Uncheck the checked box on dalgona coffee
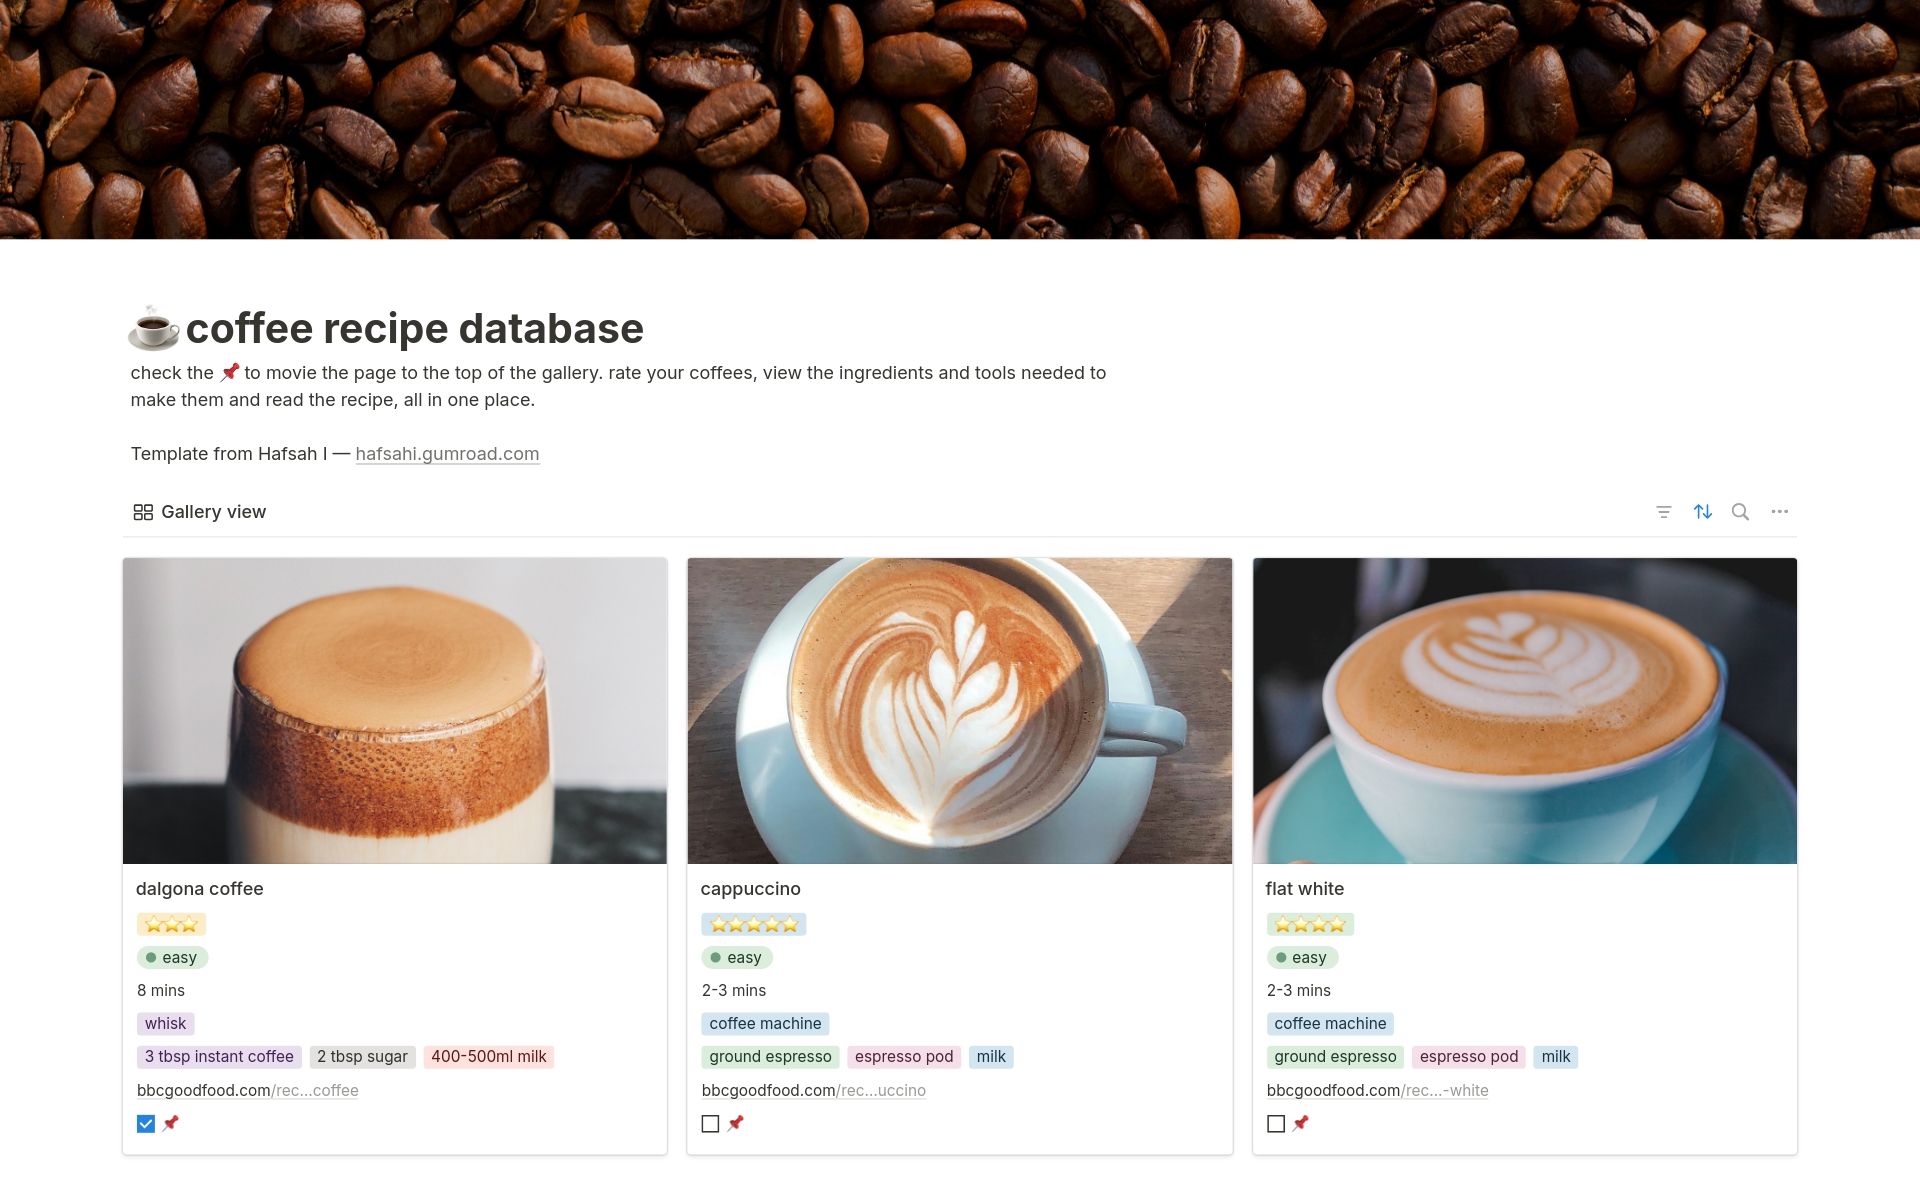Image resolution: width=1920 pixels, height=1199 pixels. 145,1123
